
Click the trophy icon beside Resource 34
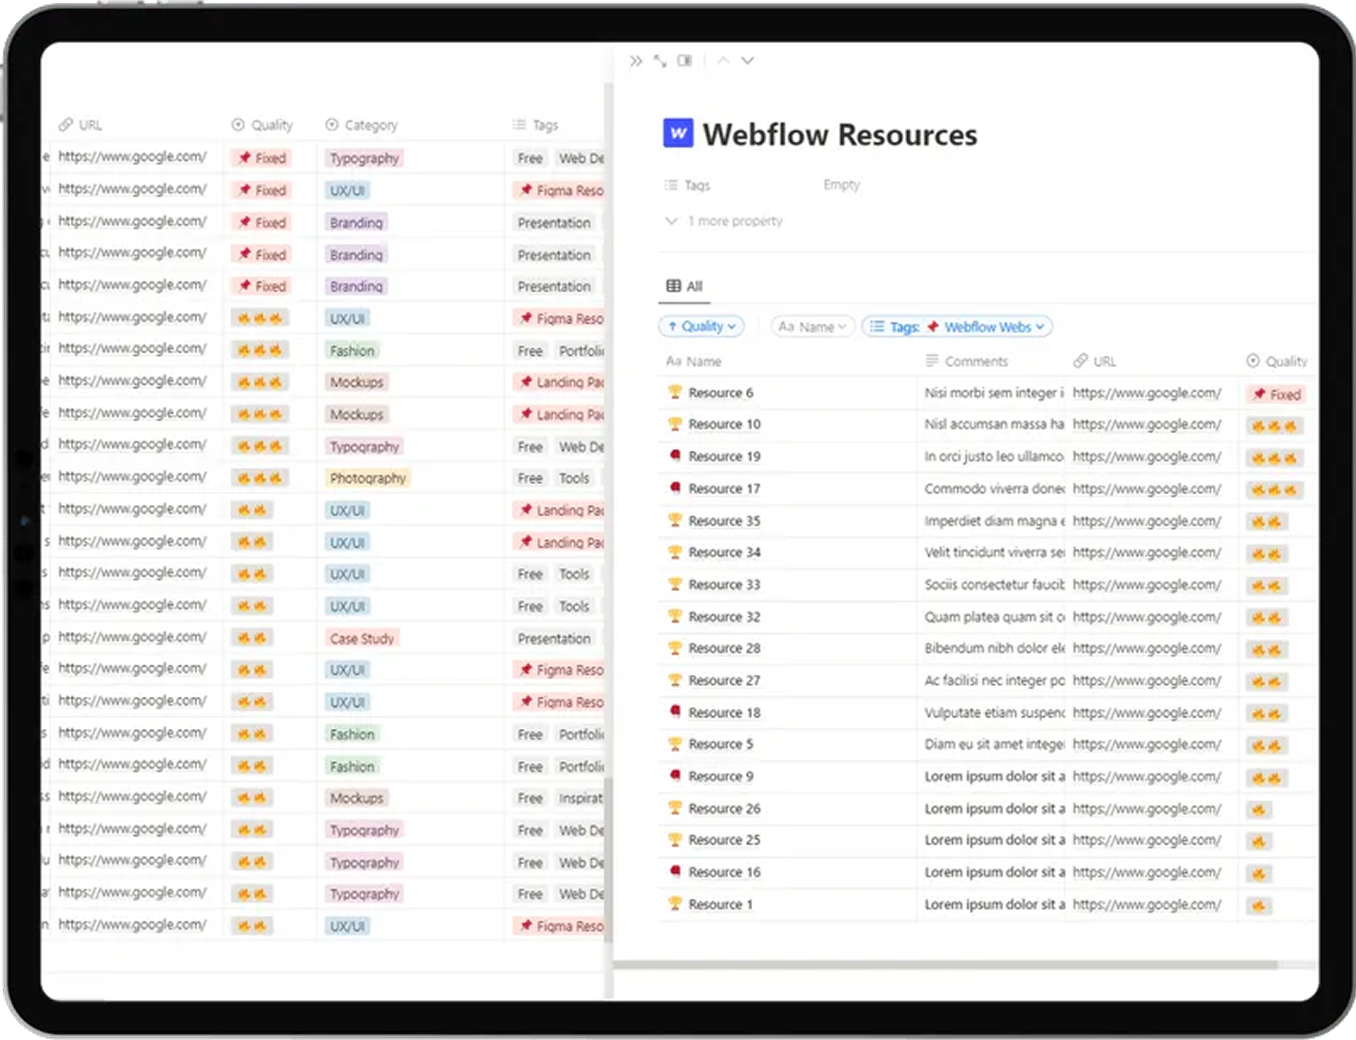click(x=675, y=552)
